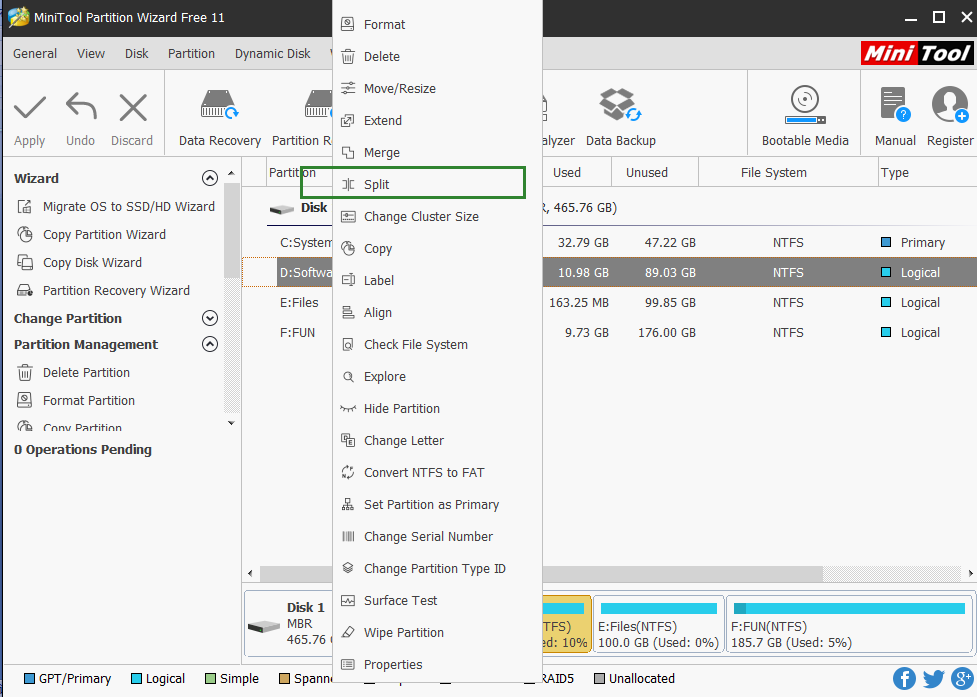Click the Discard X icon

tap(133, 108)
